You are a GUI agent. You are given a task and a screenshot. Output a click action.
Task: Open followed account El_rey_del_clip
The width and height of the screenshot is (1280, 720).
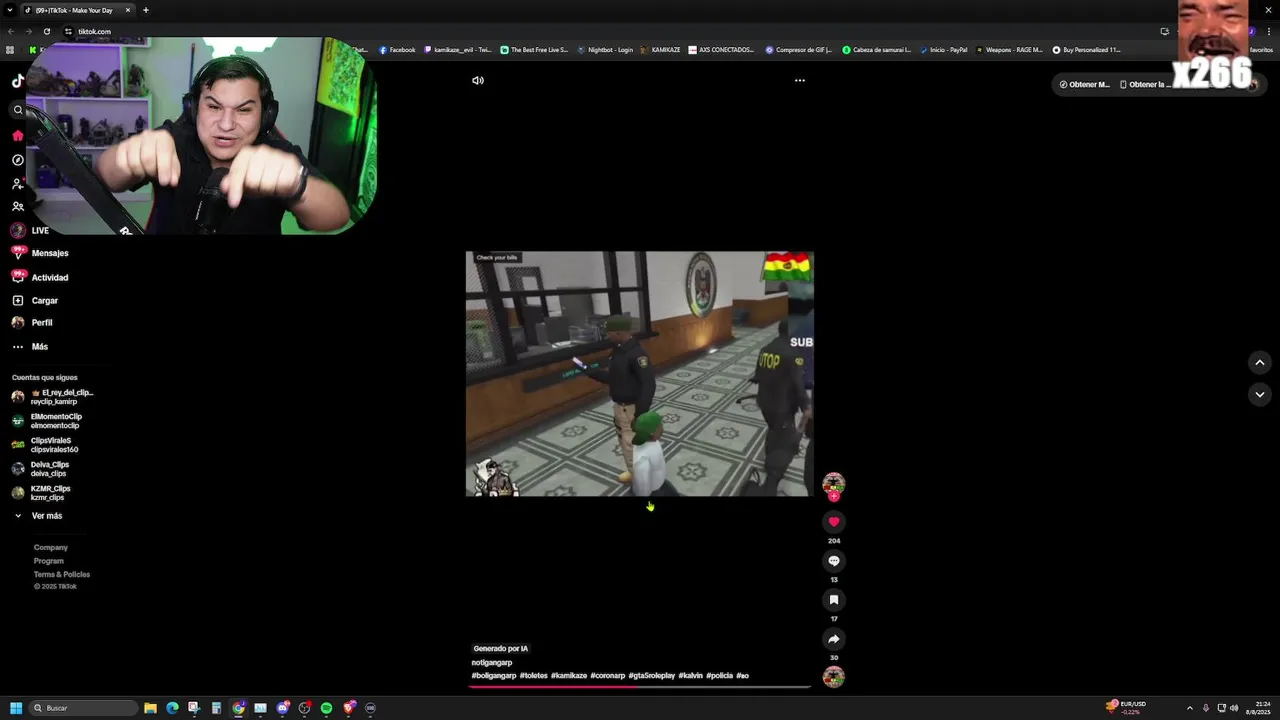pos(52,397)
